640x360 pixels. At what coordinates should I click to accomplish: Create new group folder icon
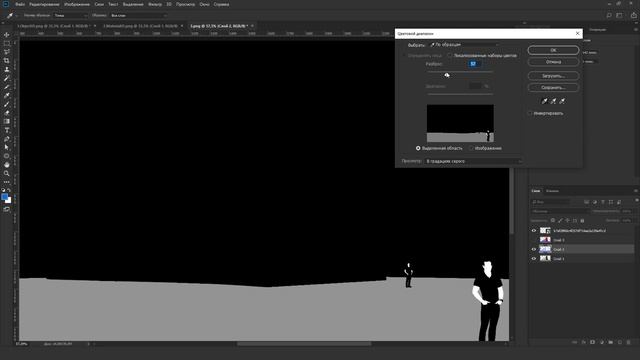click(x=611, y=342)
